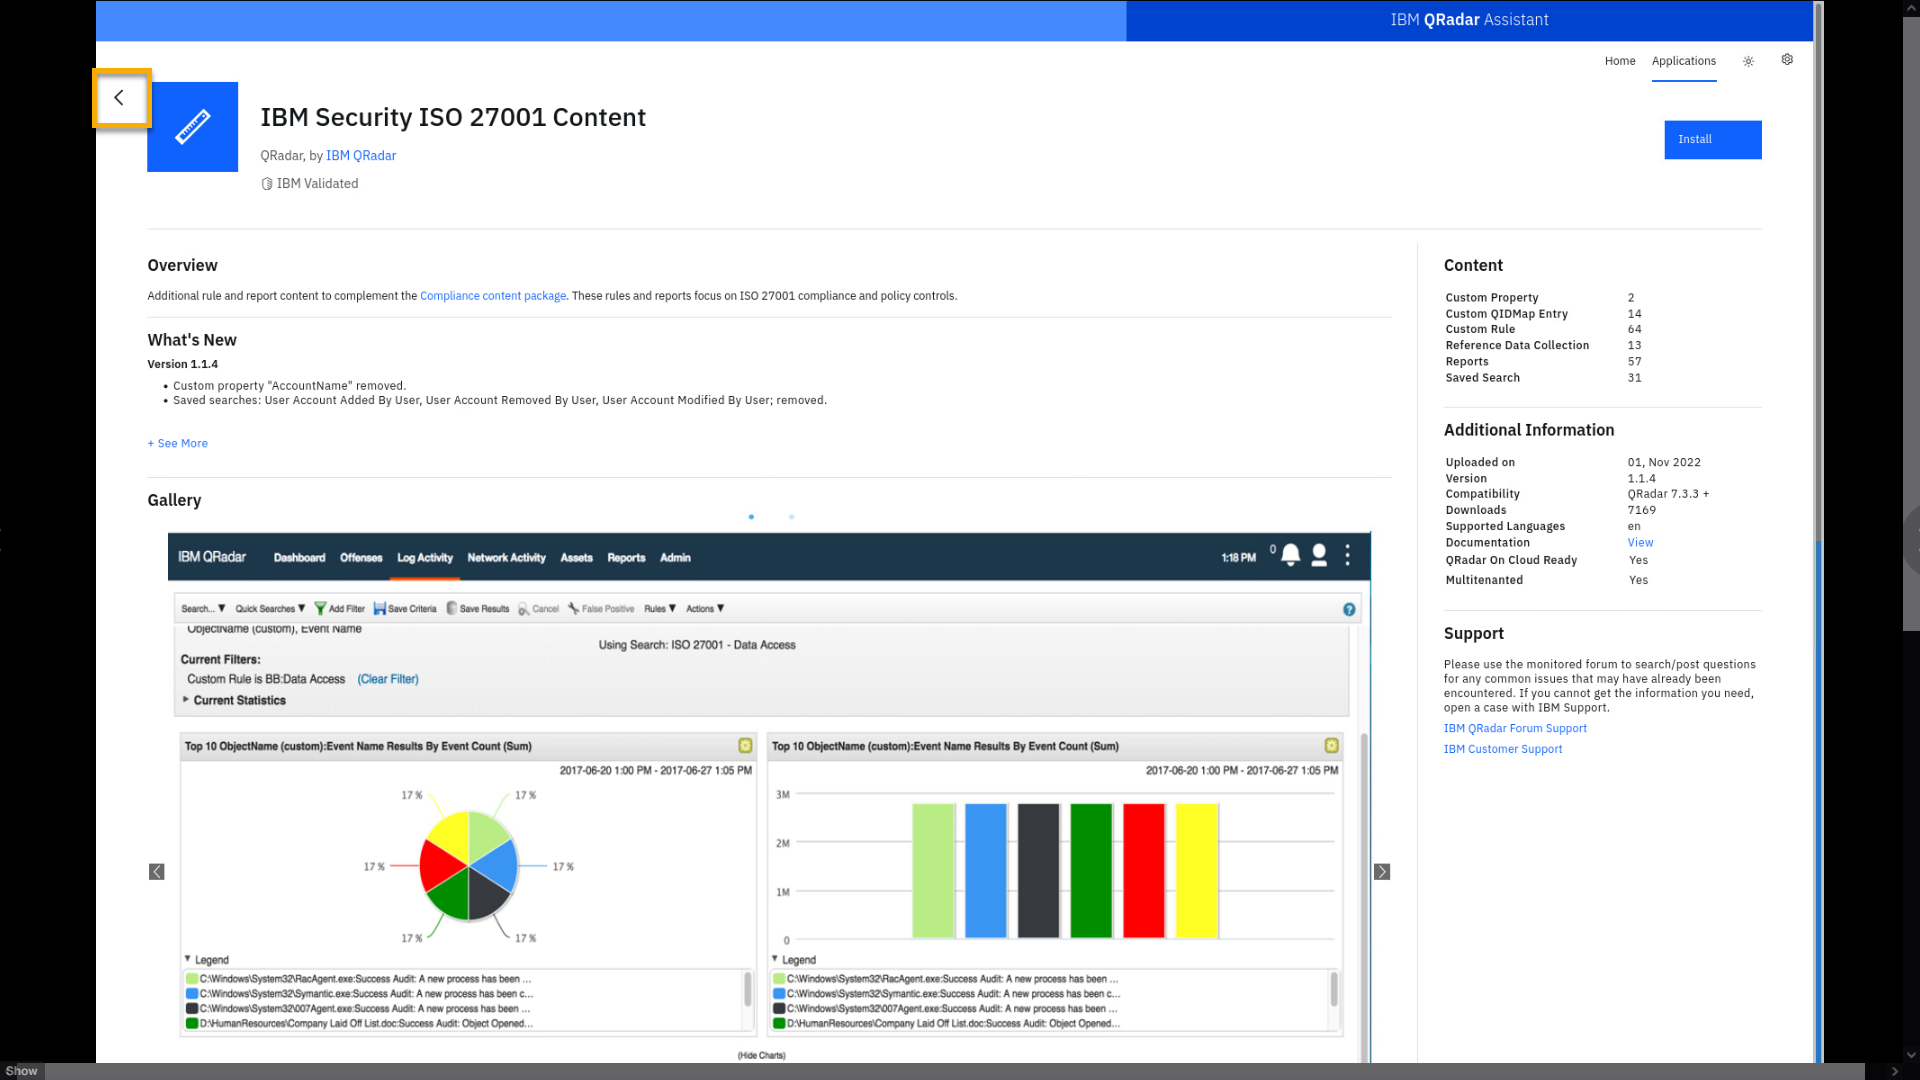Viewport: 1920px width, 1080px height.
Task: Click the ISO 27001 Content ruler icon
Action: click(192, 127)
